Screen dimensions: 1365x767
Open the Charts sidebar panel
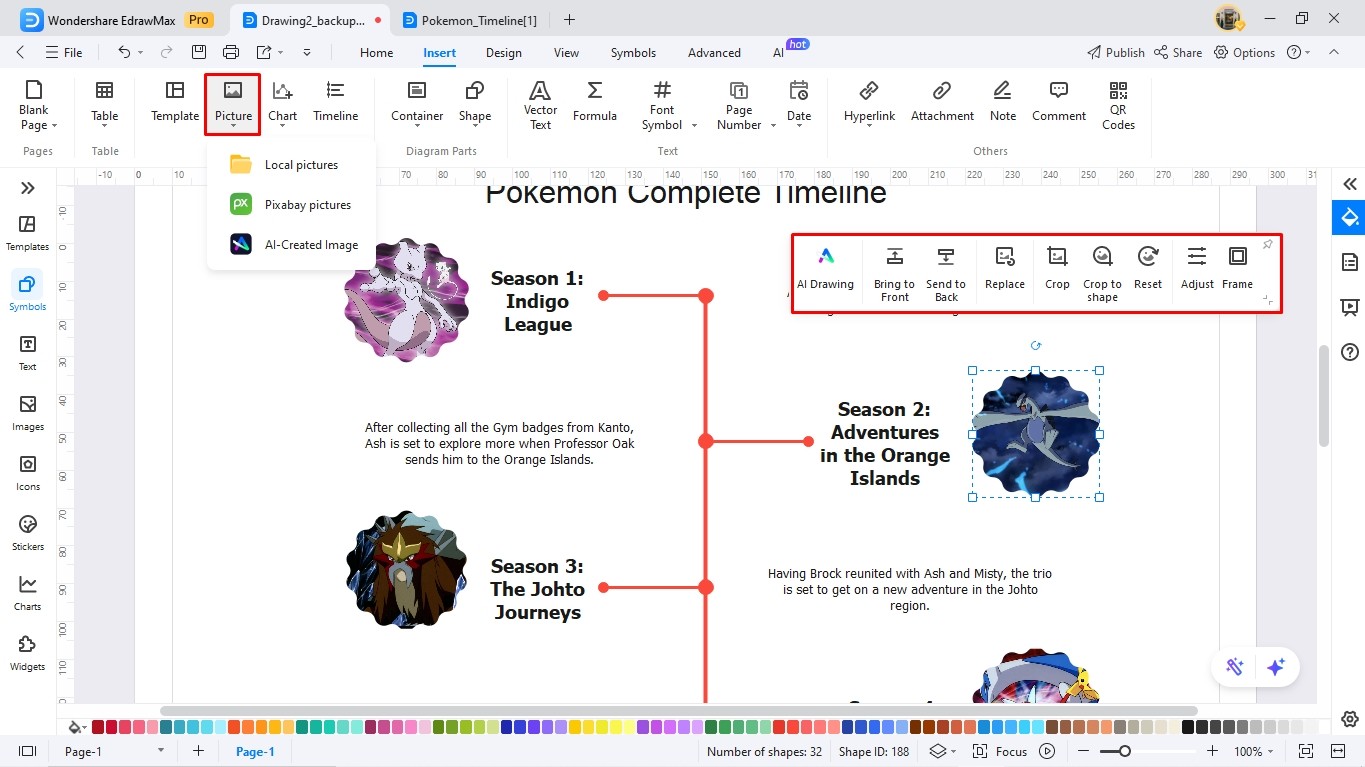[28, 593]
